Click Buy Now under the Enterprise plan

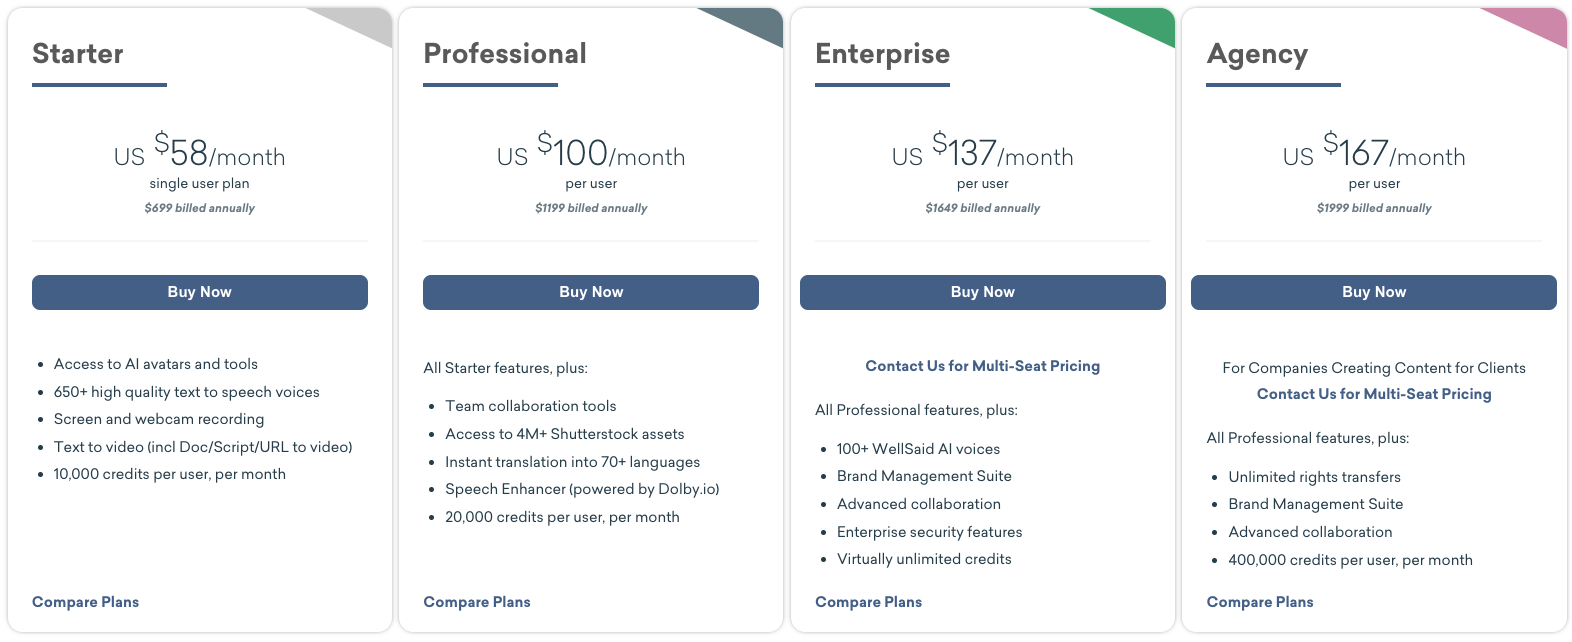tap(983, 292)
